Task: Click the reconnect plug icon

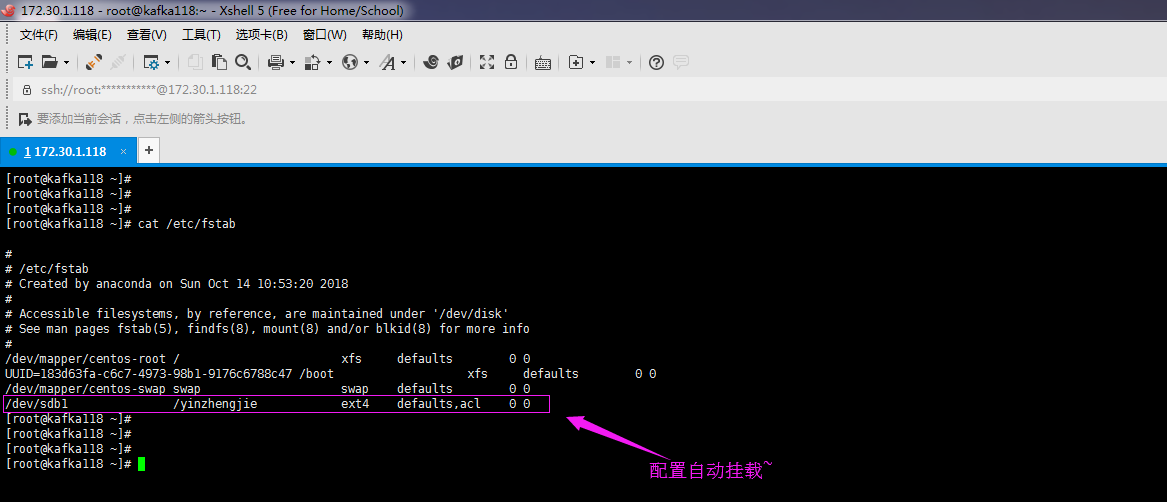Action: click(x=94, y=63)
